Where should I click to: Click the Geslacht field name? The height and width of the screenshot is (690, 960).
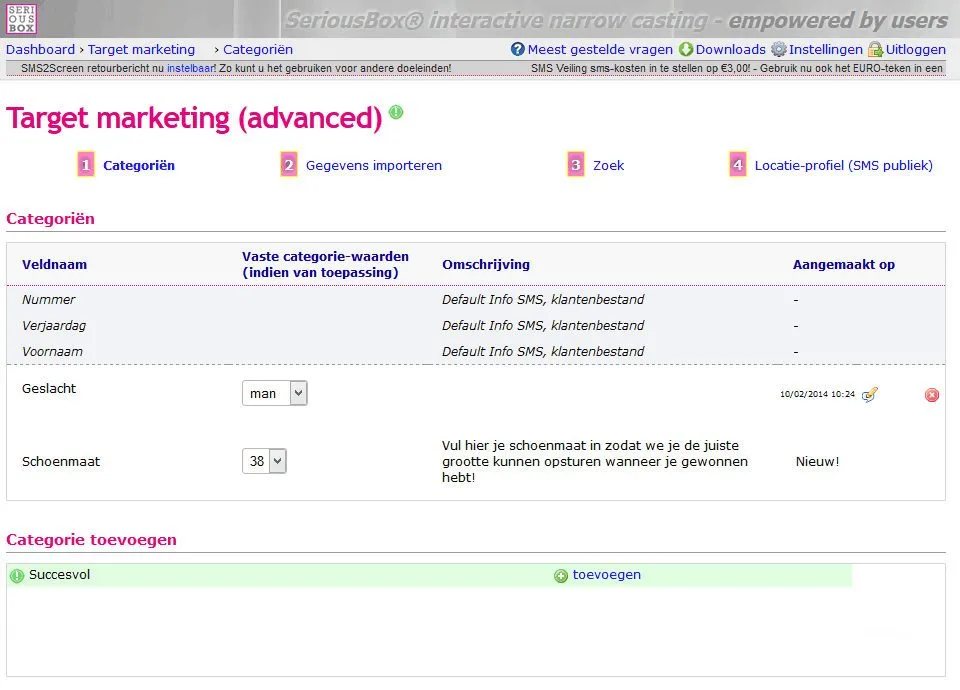coord(49,388)
